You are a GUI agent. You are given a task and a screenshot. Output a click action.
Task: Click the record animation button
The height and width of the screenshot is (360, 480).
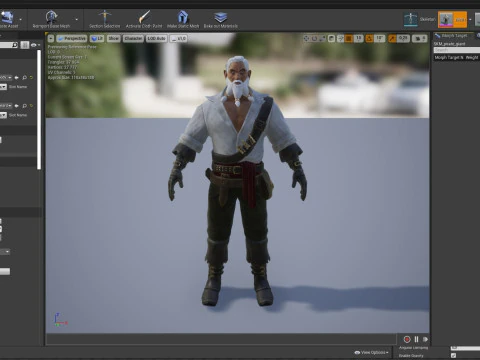point(407,339)
